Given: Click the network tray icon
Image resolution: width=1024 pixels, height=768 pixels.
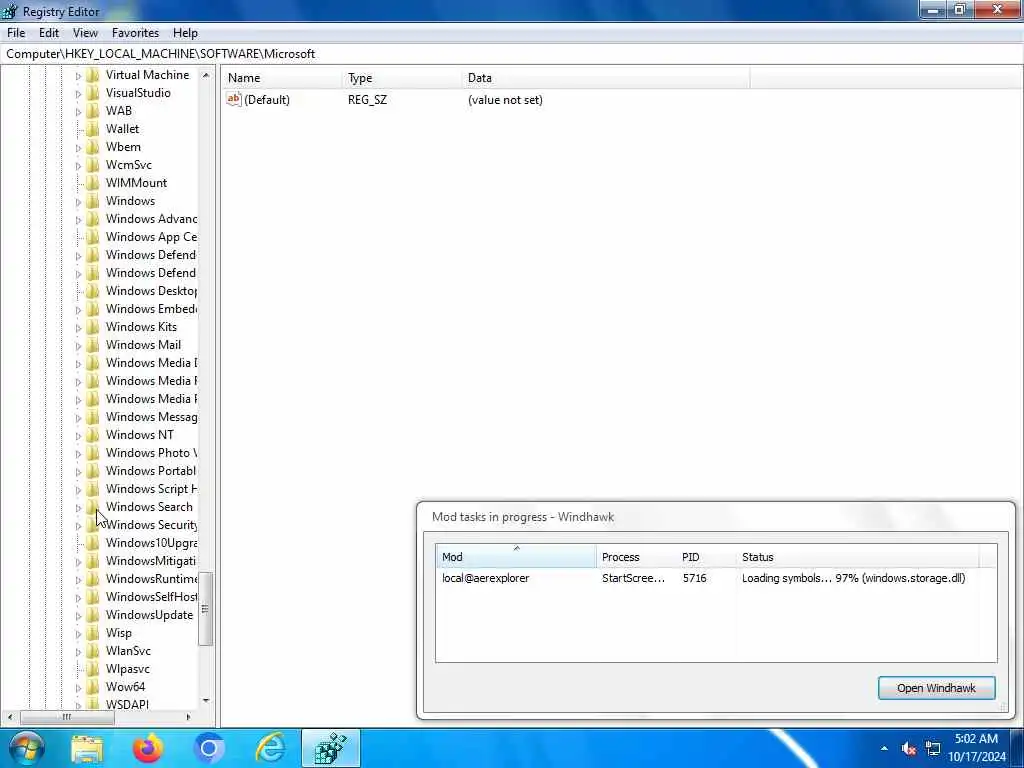Looking at the screenshot, I should click(933, 748).
